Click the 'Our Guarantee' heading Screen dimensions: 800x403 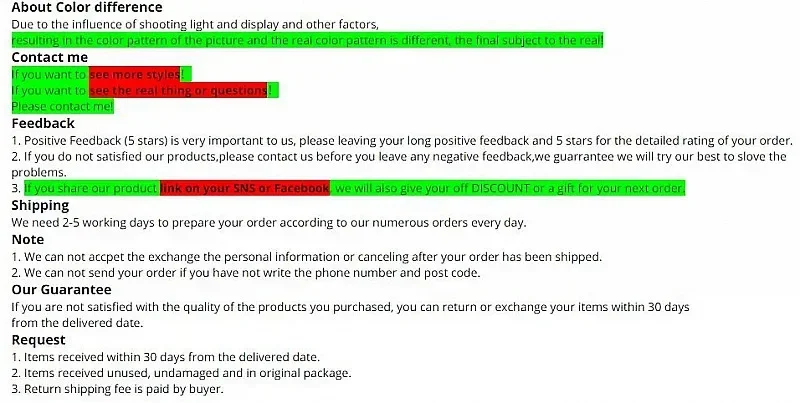tap(61, 289)
